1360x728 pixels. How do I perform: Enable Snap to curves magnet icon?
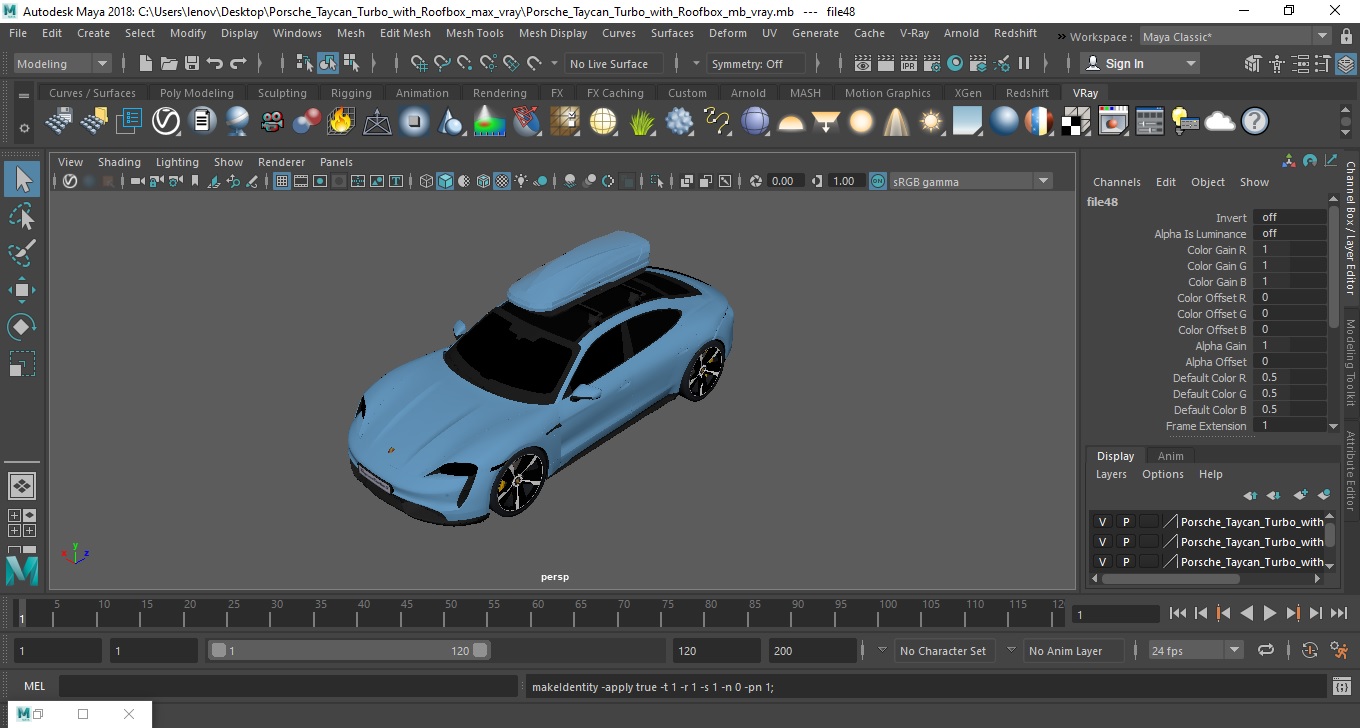[x=442, y=63]
